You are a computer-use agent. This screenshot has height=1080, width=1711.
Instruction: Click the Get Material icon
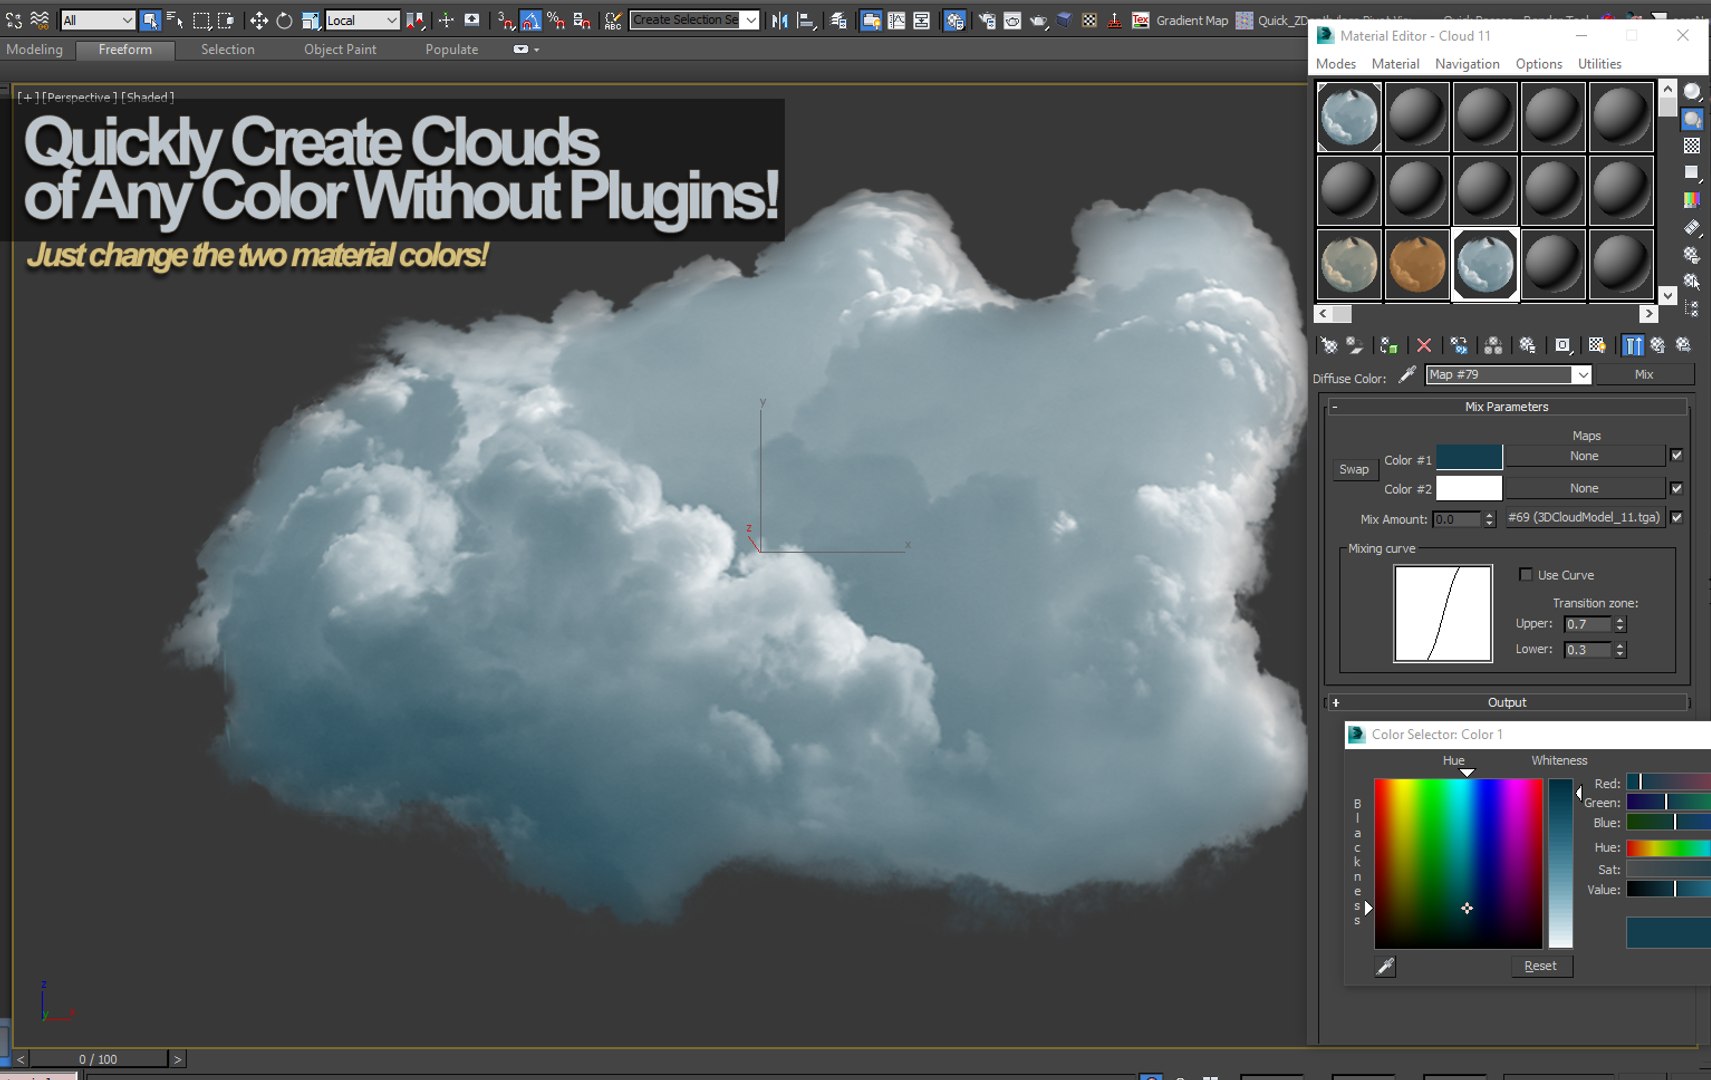(1329, 345)
